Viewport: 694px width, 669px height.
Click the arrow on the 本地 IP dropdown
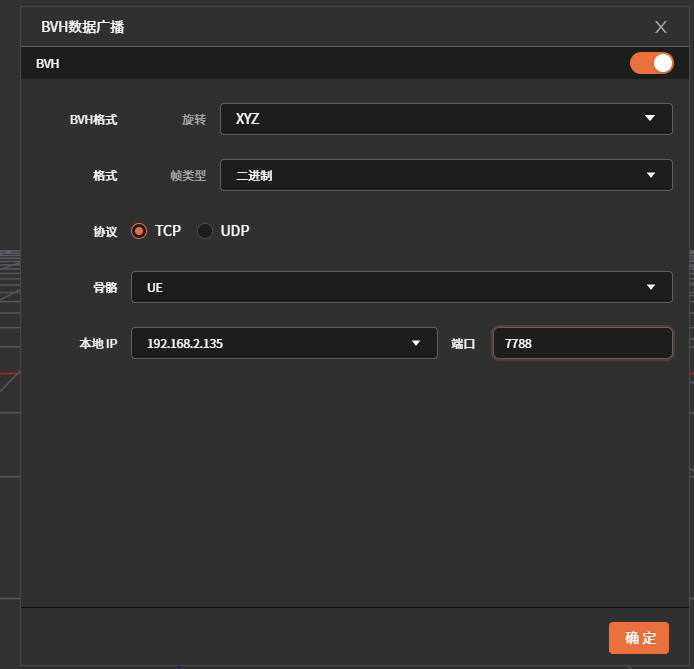point(416,343)
